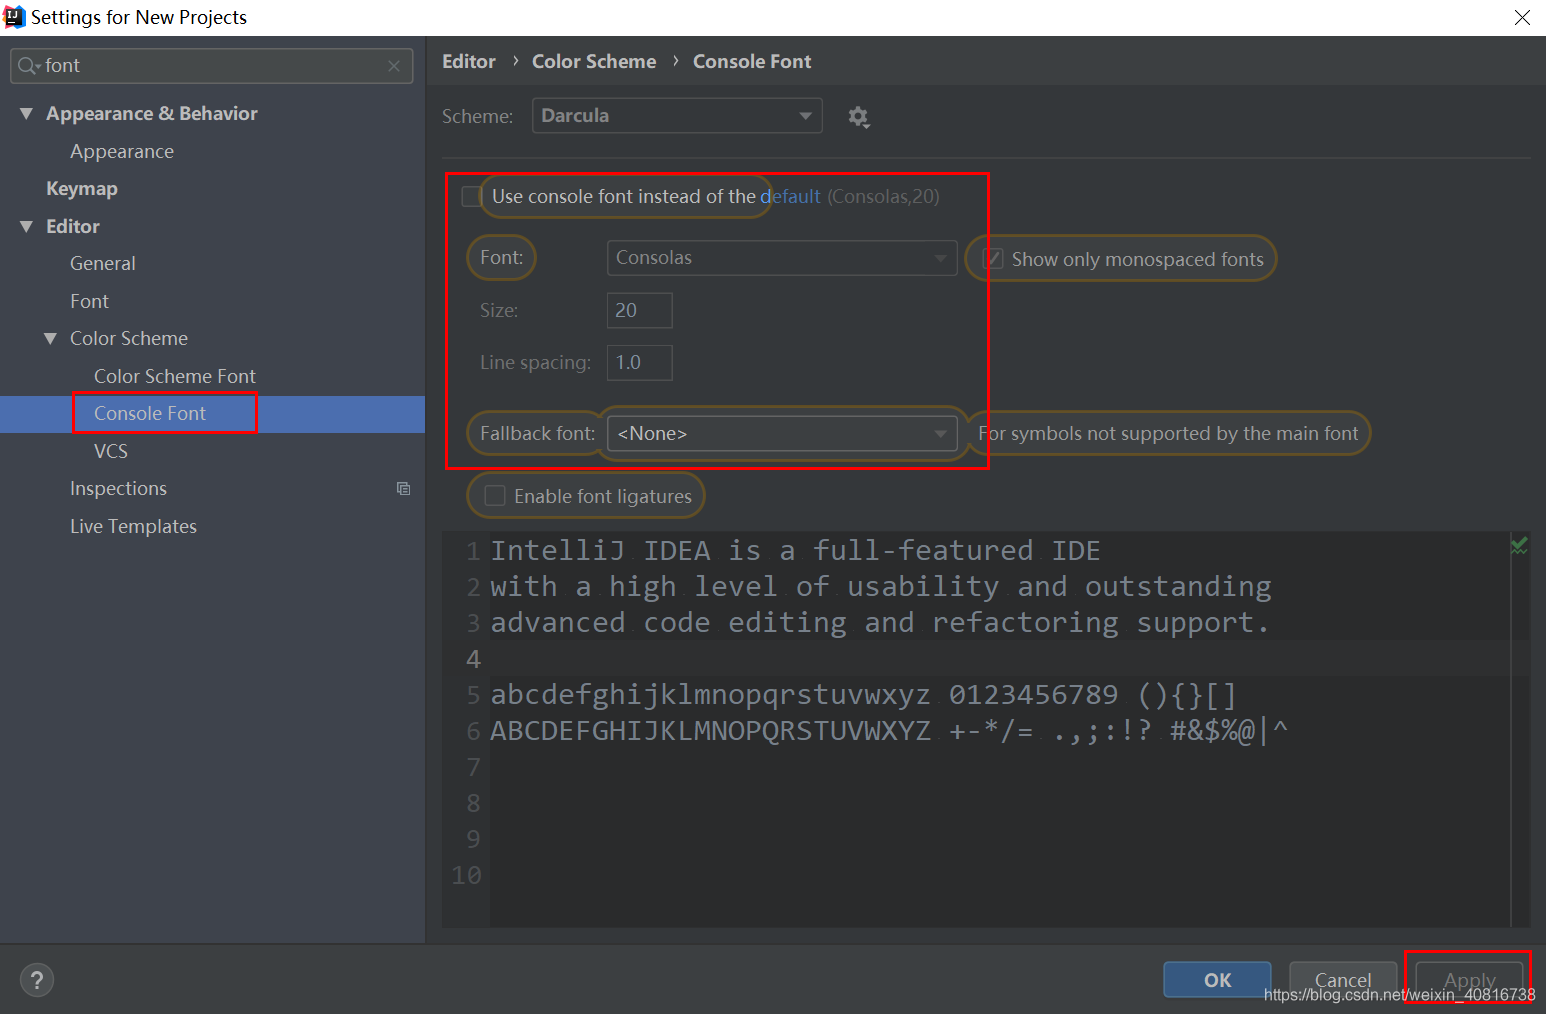Select Color Scheme Font item

pos(175,377)
